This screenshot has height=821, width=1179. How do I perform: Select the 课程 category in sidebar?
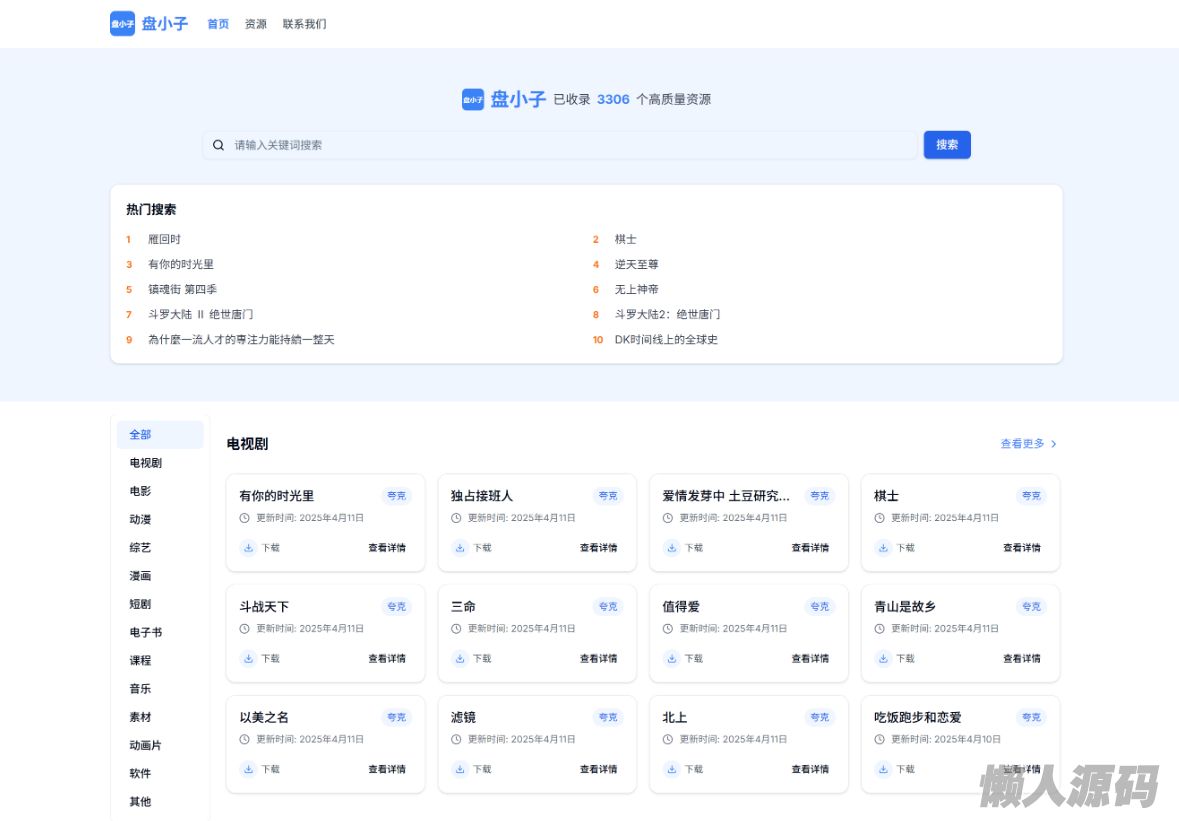pyautogui.click(x=160, y=660)
